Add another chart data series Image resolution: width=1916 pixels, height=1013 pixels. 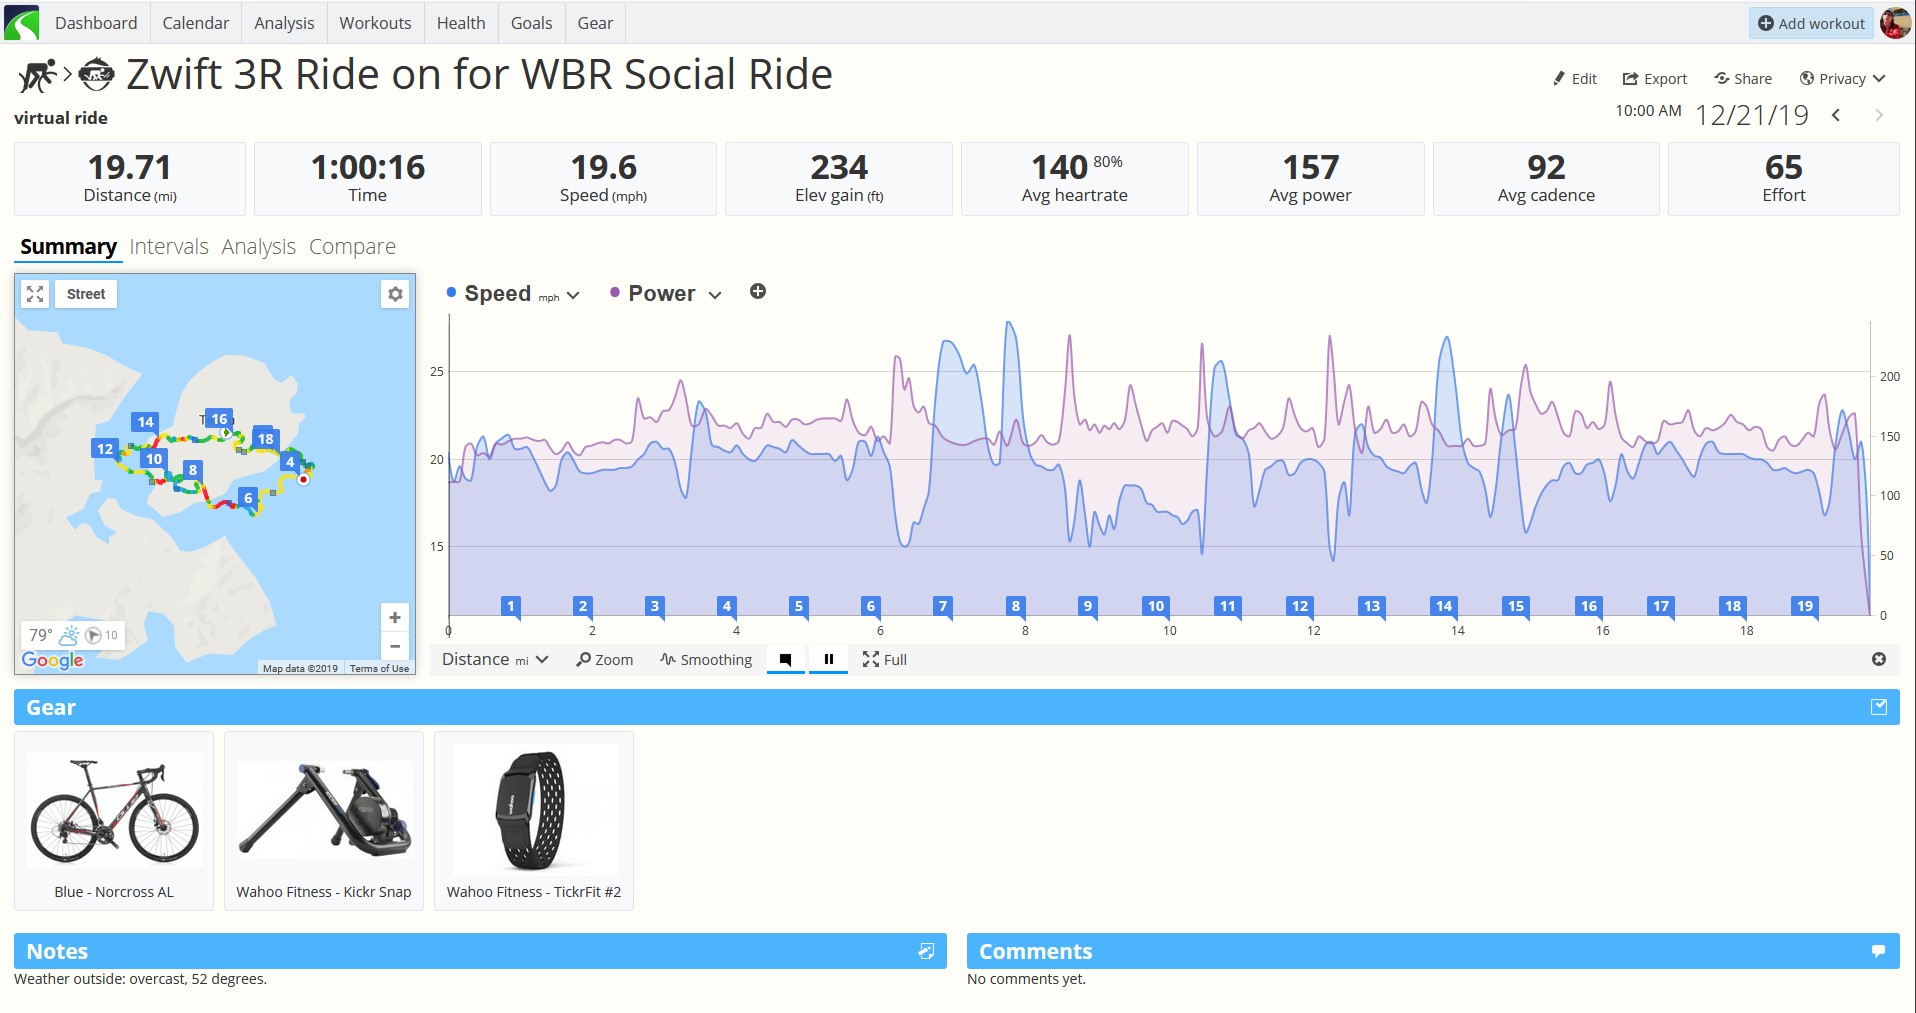[x=758, y=291]
